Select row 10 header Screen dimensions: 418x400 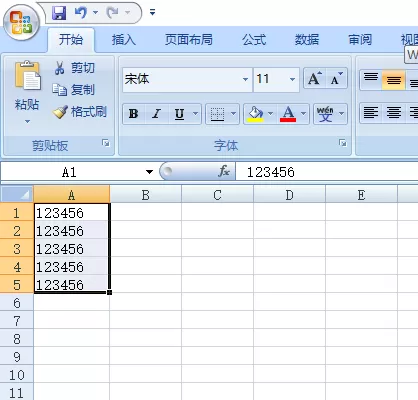click(17, 374)
